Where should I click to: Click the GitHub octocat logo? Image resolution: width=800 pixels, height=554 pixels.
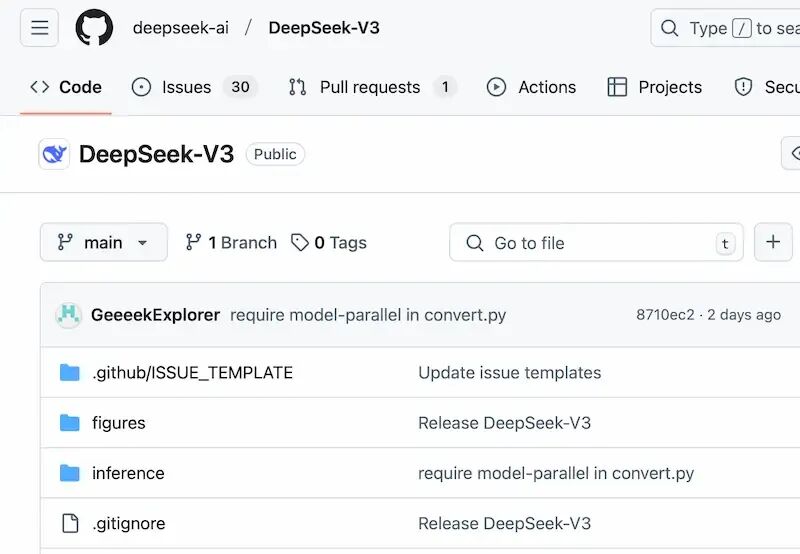[x=94, y=28]
